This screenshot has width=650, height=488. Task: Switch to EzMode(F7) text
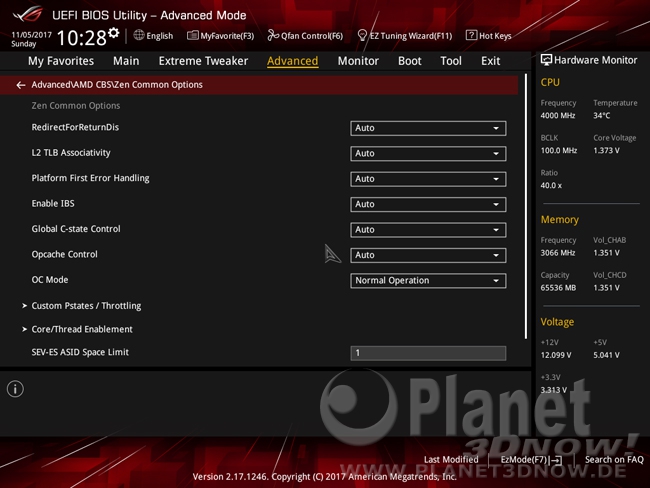click(x=524, y=459)
